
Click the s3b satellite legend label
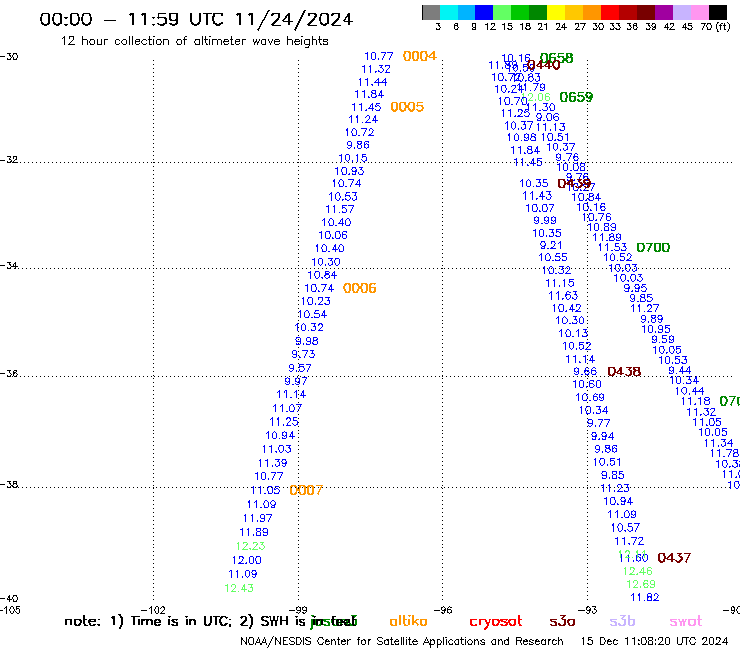click(x=622, y=621)
